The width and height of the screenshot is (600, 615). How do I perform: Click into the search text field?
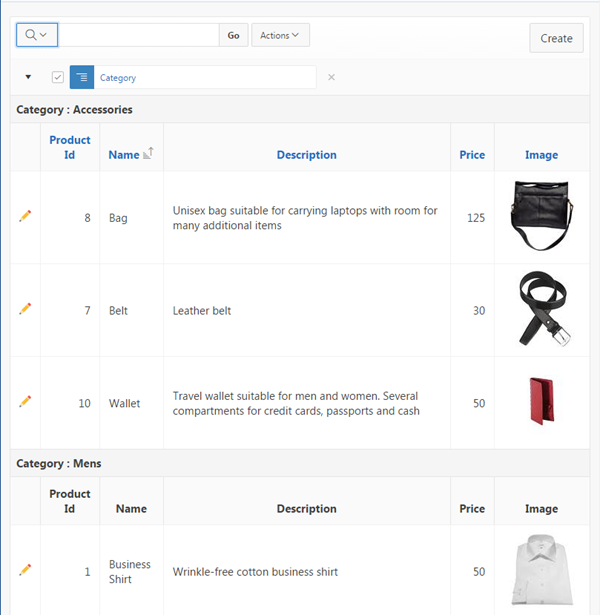139,35
